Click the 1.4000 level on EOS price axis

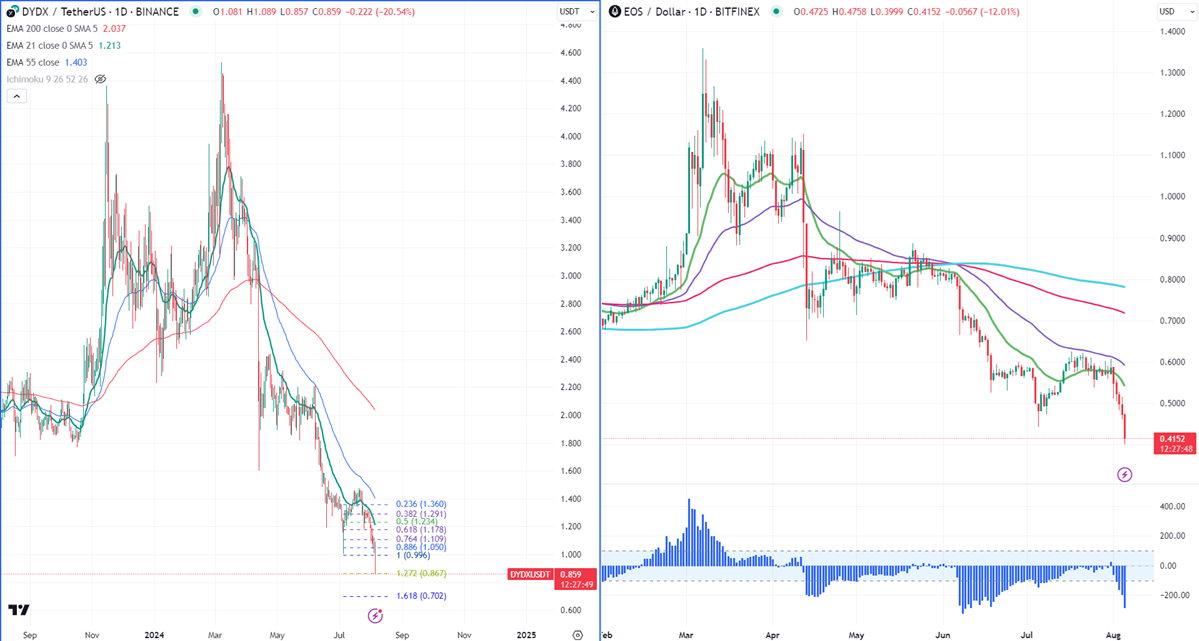point(1172,31)
